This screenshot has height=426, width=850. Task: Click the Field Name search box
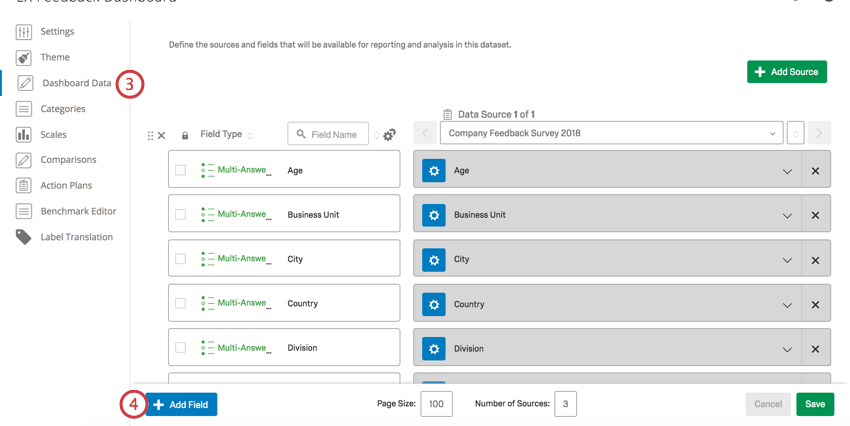328,134
